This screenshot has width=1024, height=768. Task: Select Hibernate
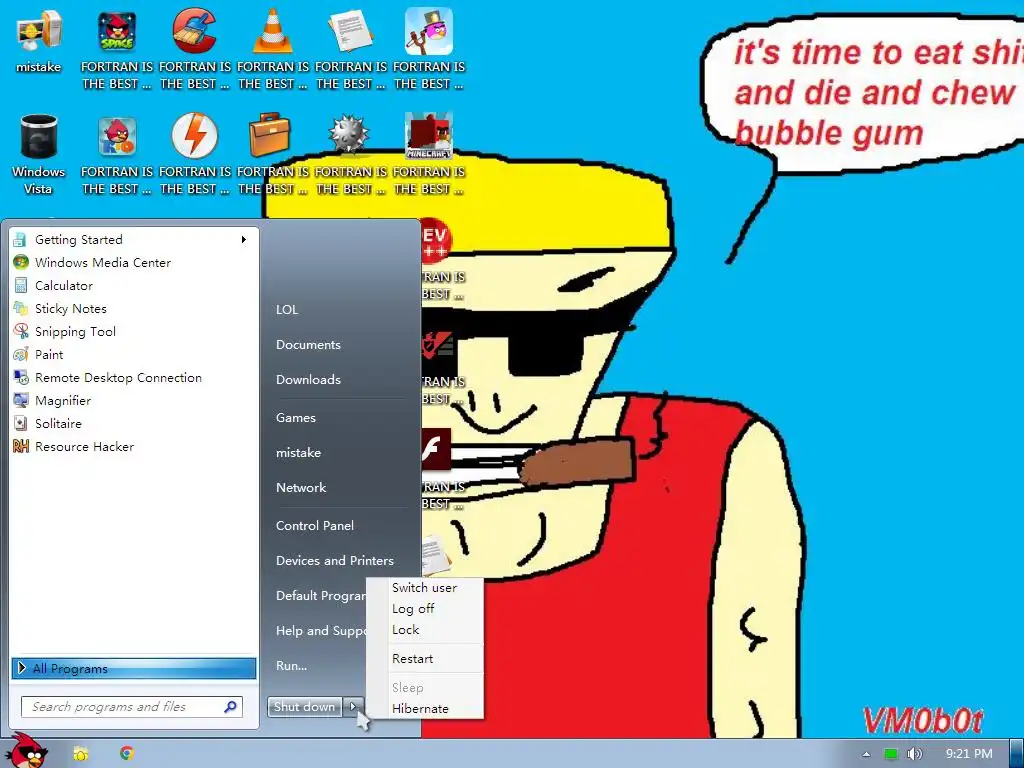tap(420, 709)
